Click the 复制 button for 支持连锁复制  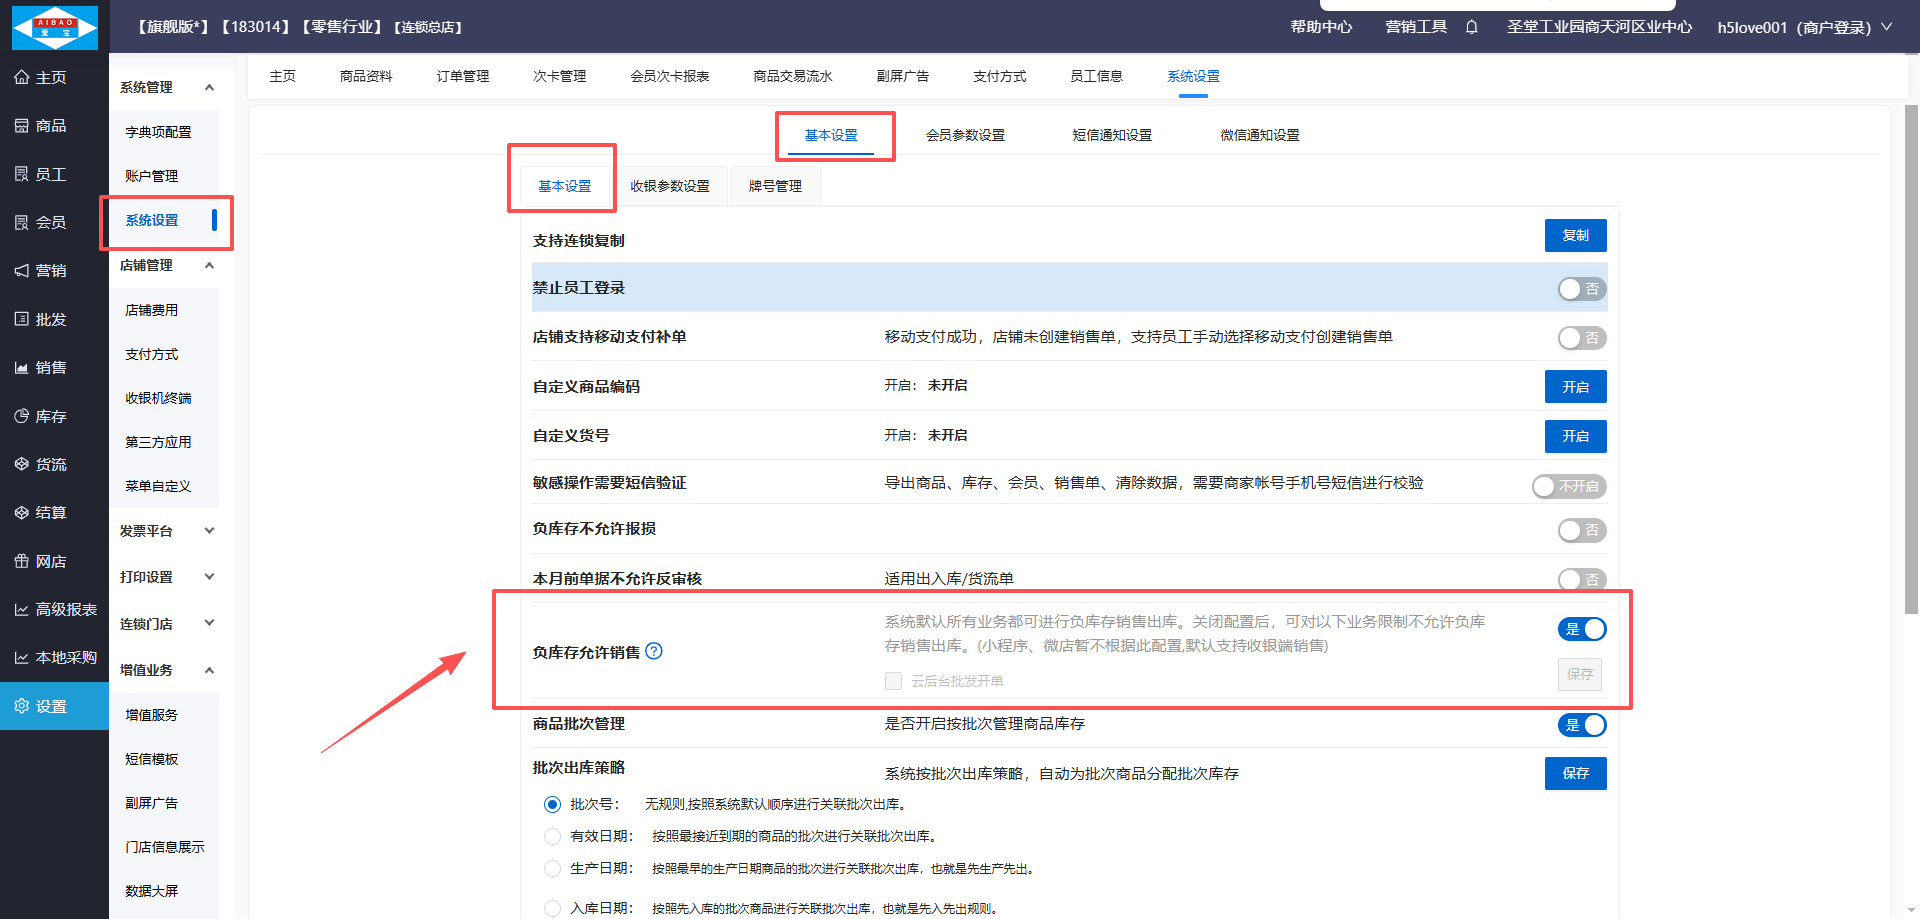pos(1575,236)
